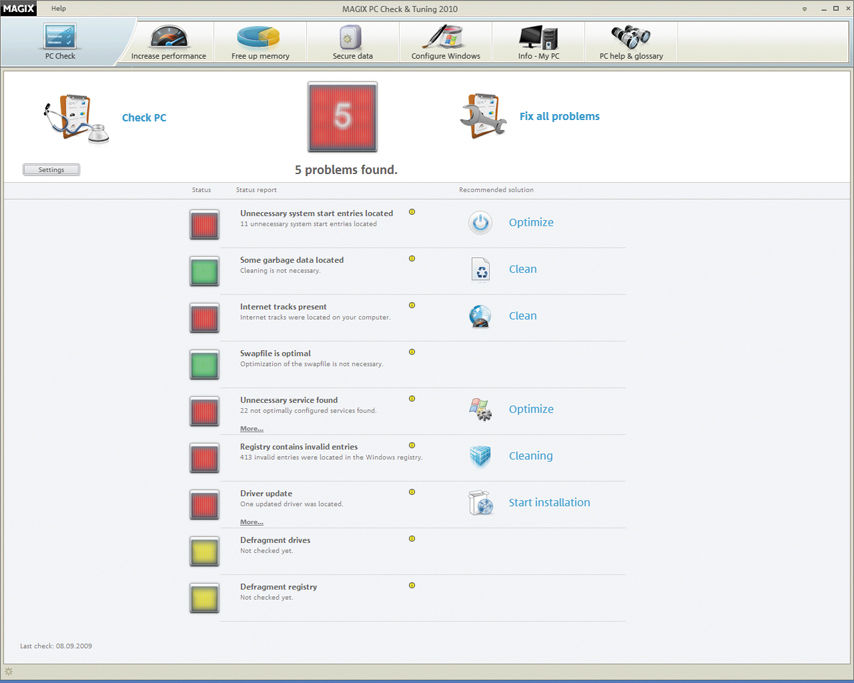The height and width of the screenshot is (683, 854).
Task: Click the '5 problems found.' text
Action: click(346, 170)
